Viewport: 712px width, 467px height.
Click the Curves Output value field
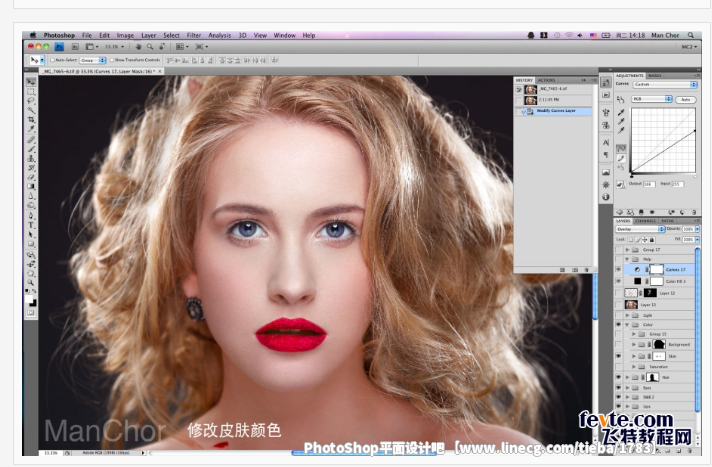click(x=649, y=184)
